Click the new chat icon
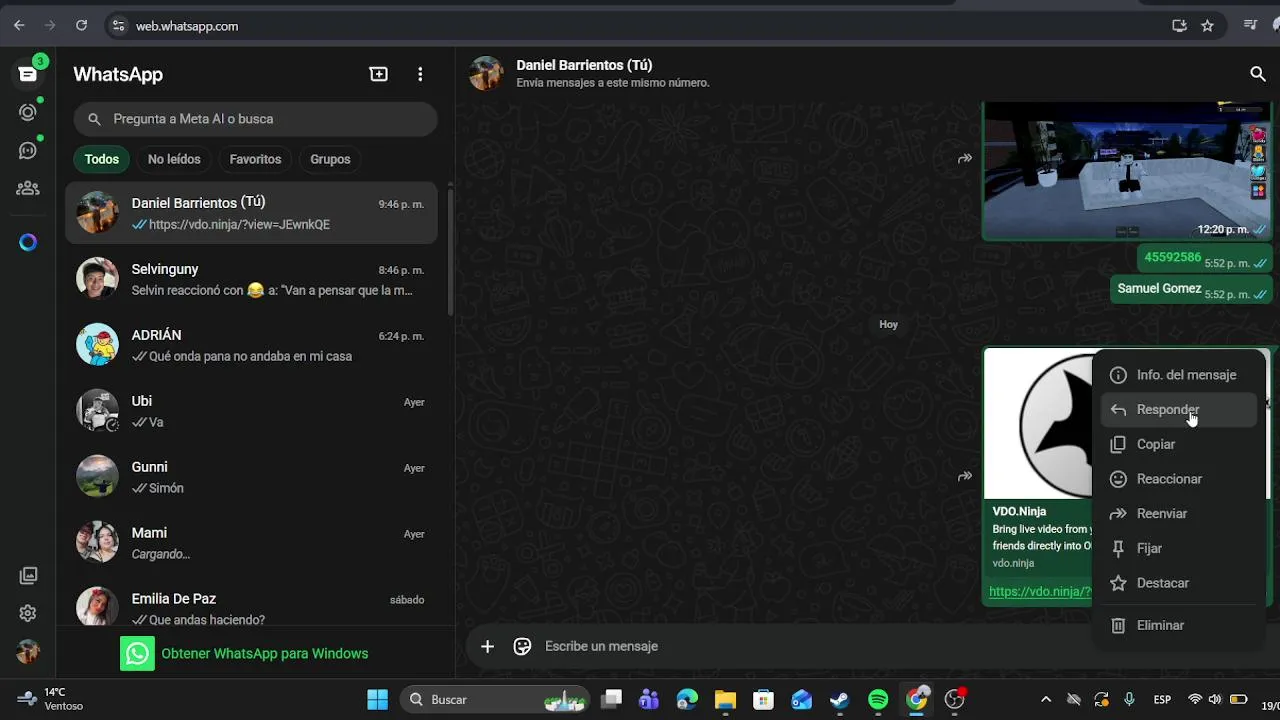This screenshot has width=1280, height=720. coord(378,74)
